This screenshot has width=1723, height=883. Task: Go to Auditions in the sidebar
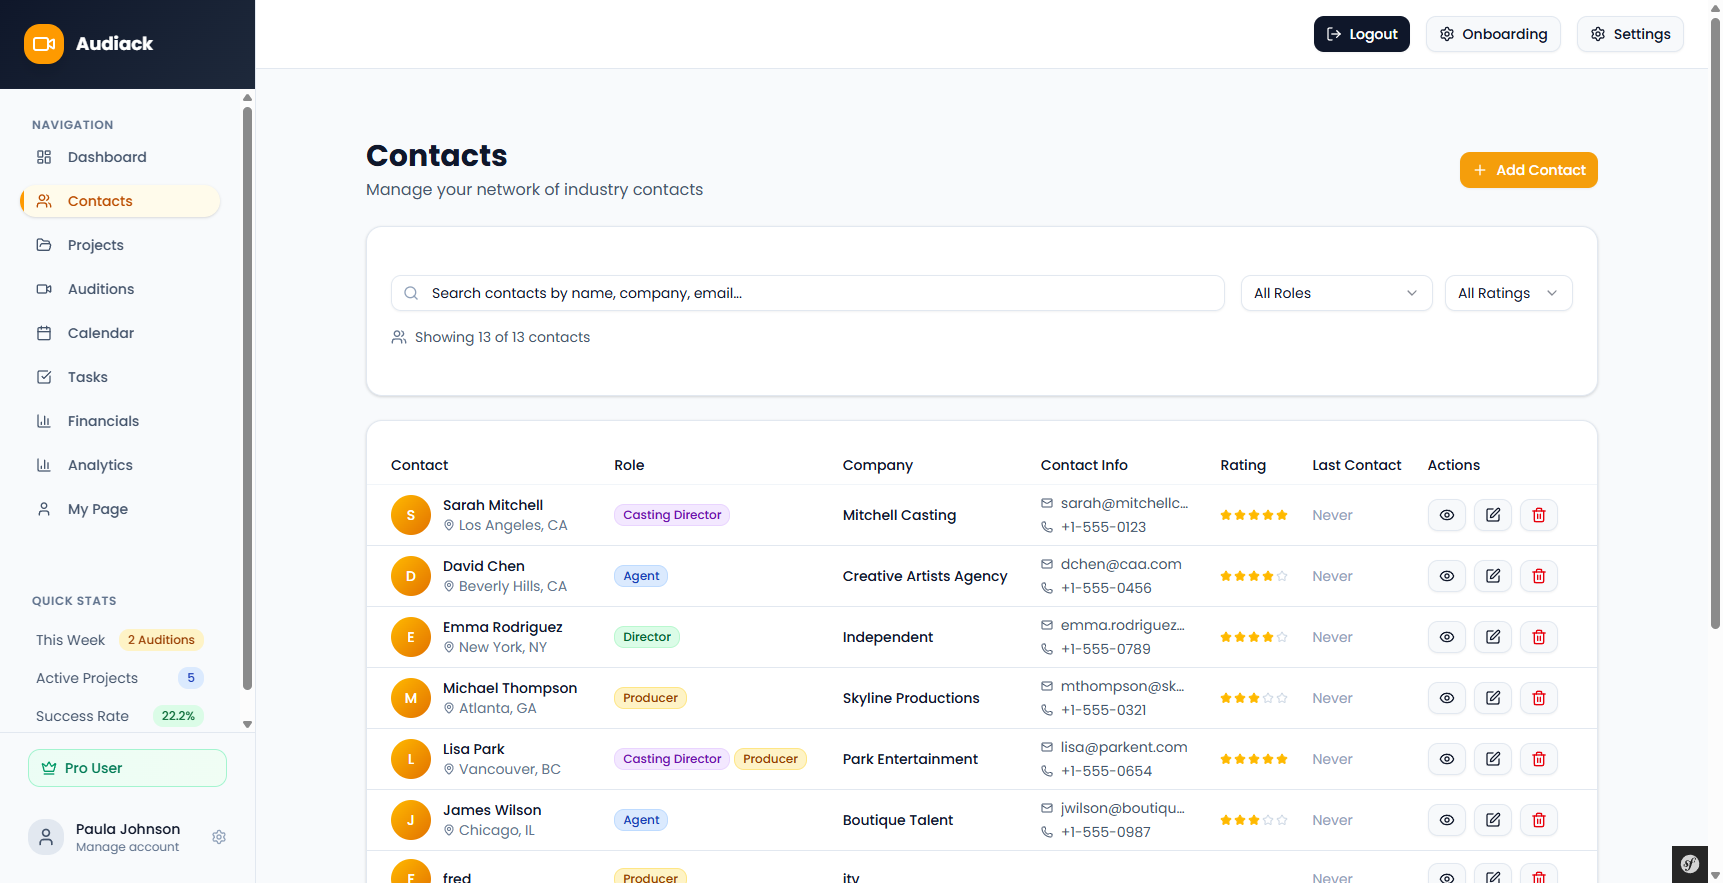click(100, 289)
